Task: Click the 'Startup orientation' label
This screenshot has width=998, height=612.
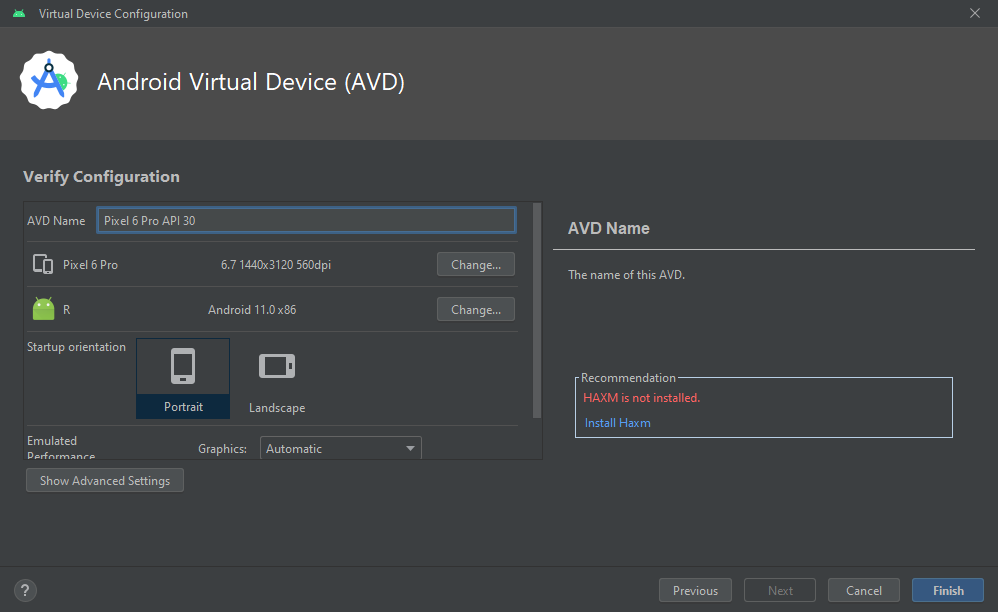Action: (x=76, y=347)
